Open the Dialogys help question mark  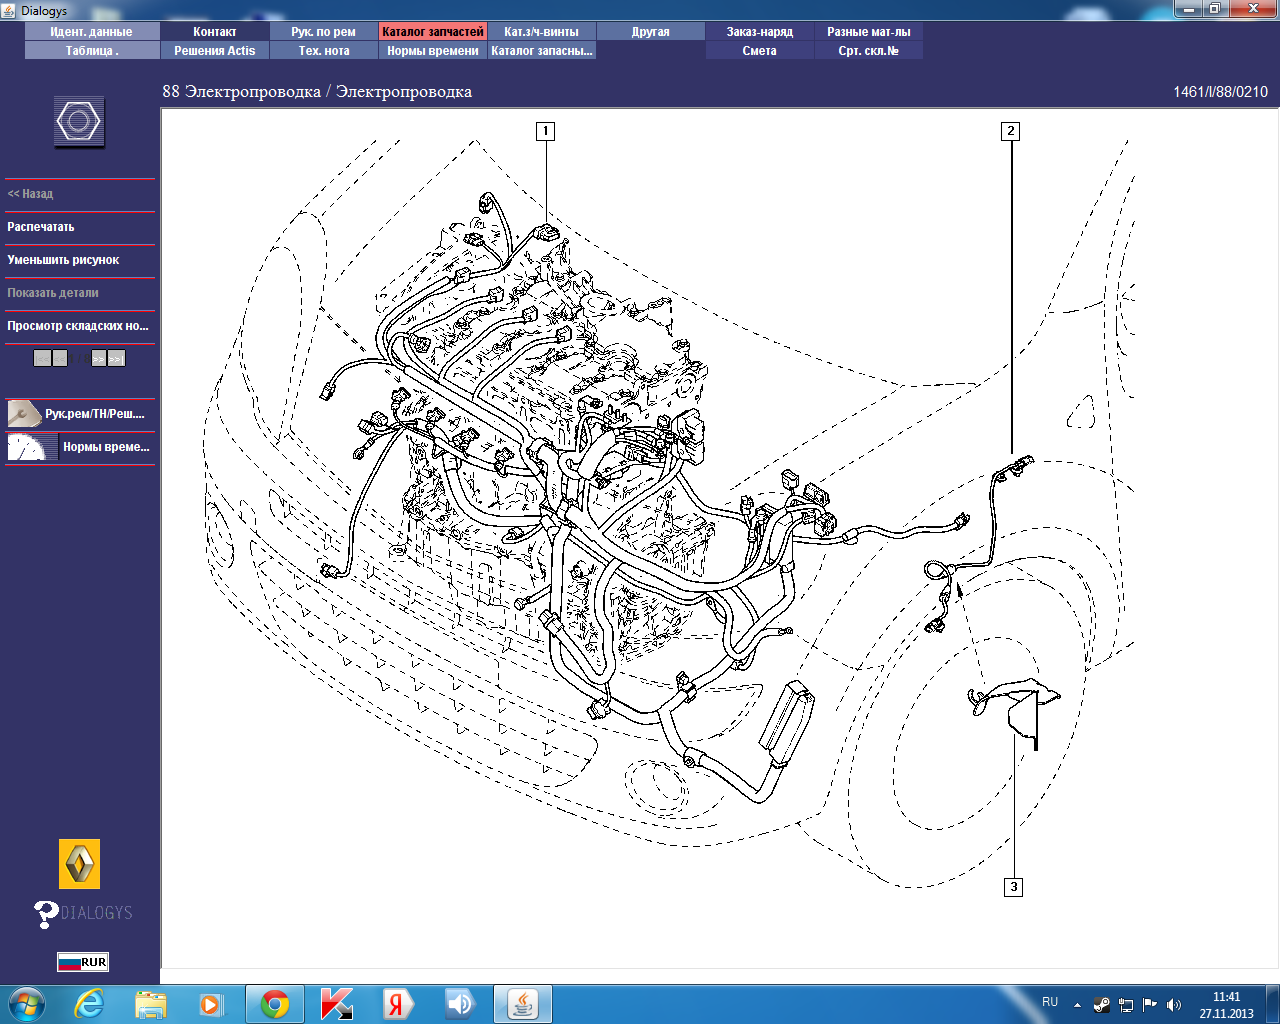point(46,913)
